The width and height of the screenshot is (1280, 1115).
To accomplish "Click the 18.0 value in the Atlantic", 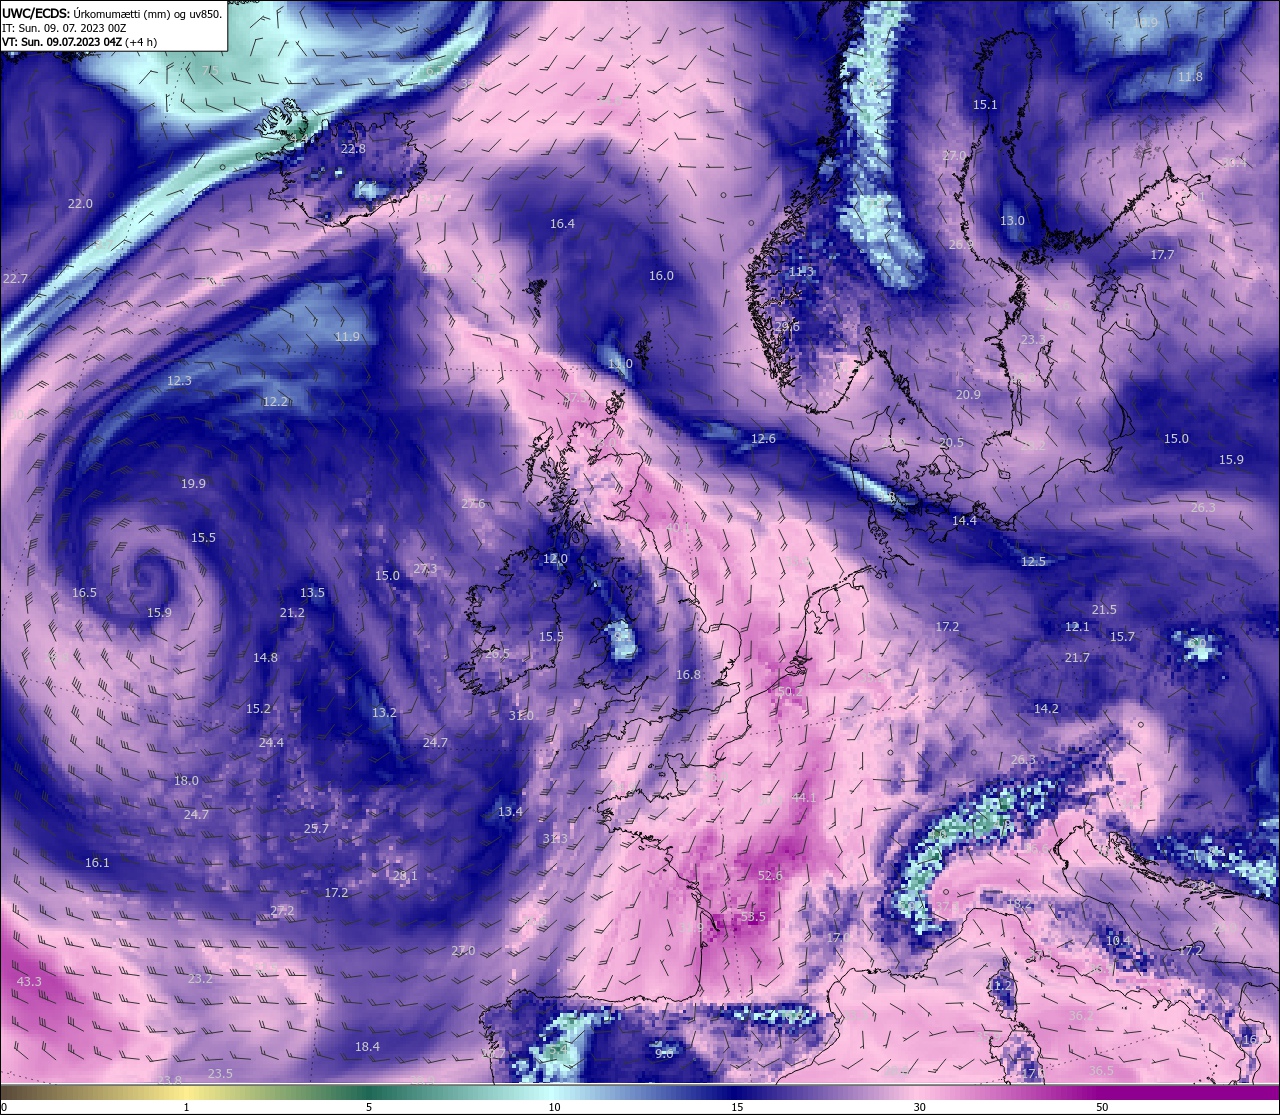I will pyautogui.click(x=186, y=780).
